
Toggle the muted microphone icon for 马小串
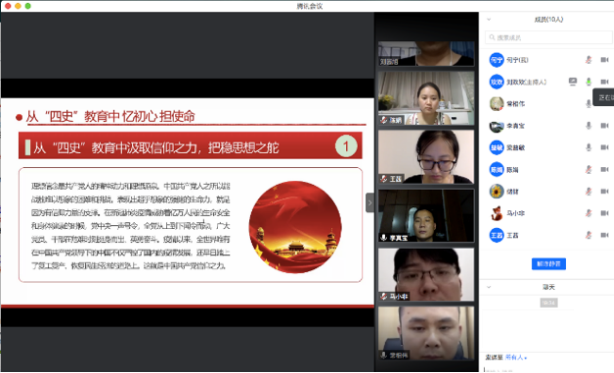point(588,213)
